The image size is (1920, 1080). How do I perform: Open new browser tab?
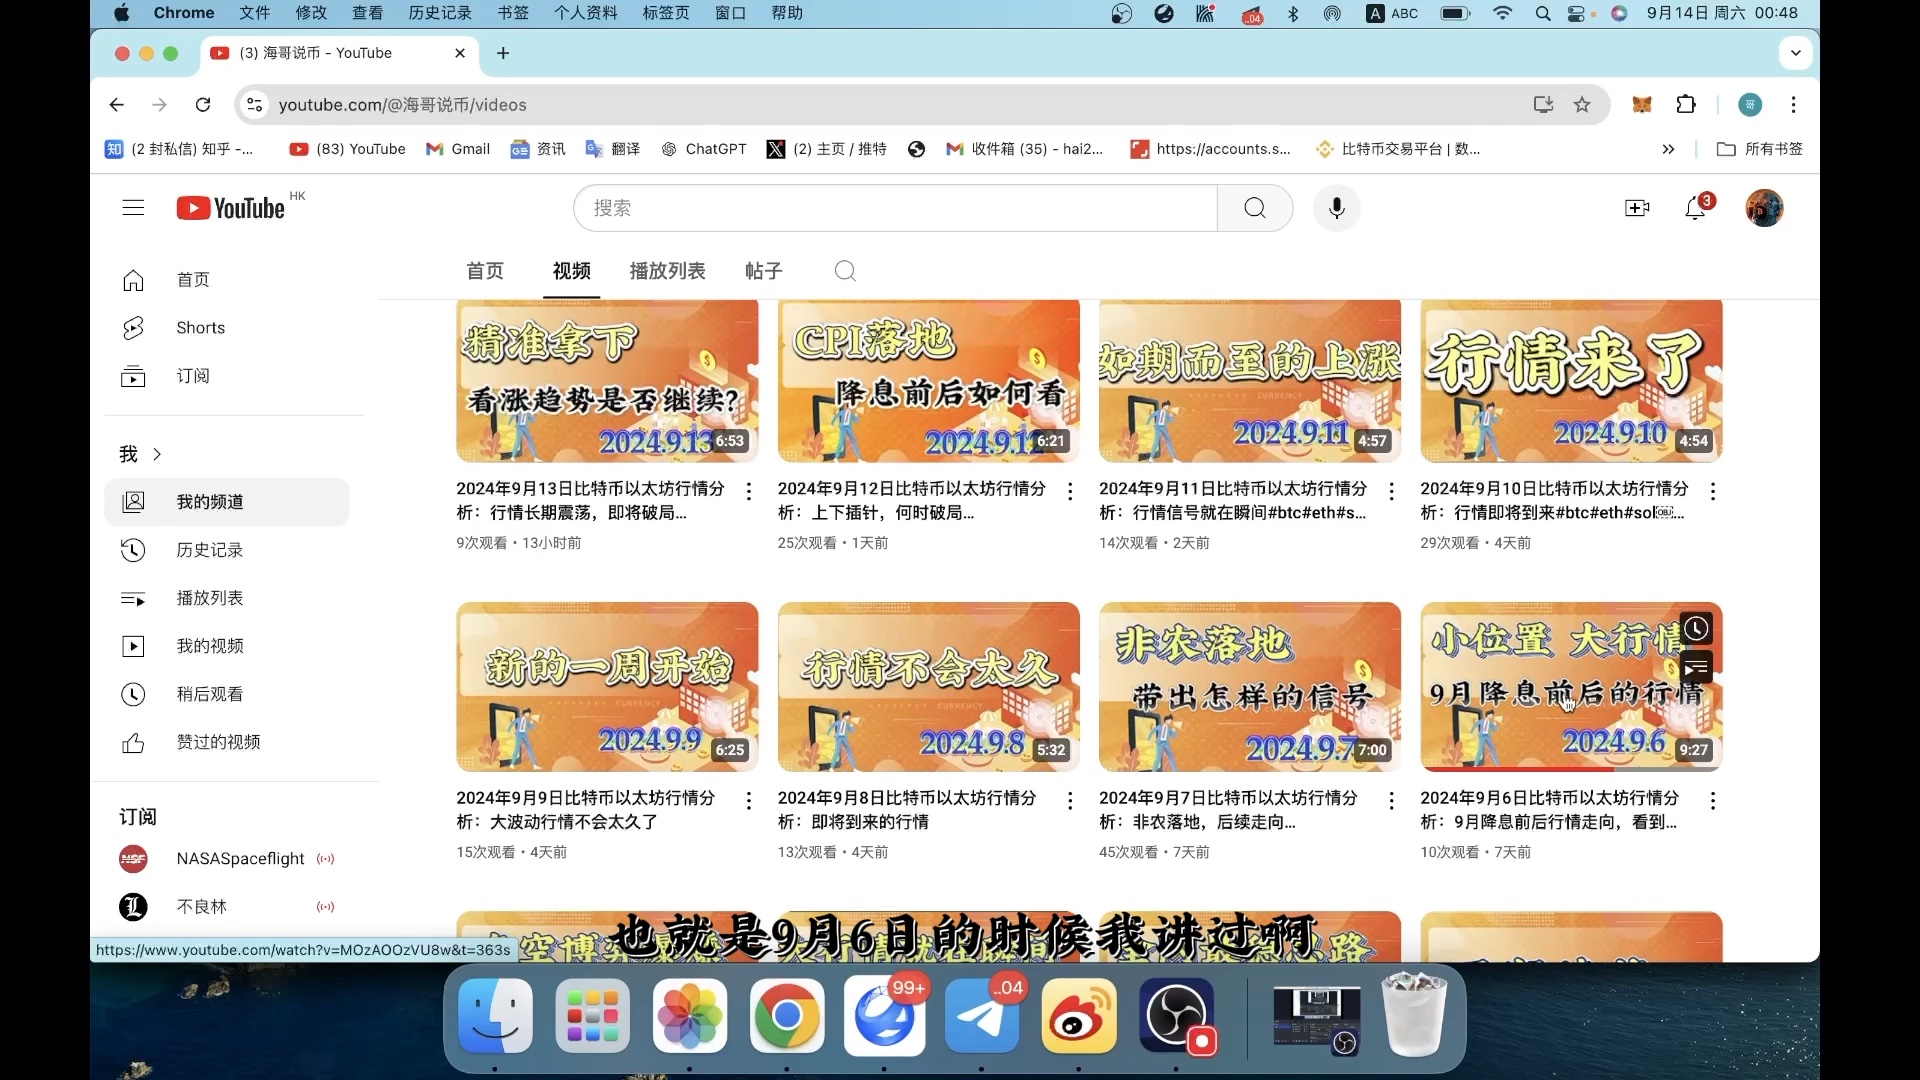pos(503,53)
